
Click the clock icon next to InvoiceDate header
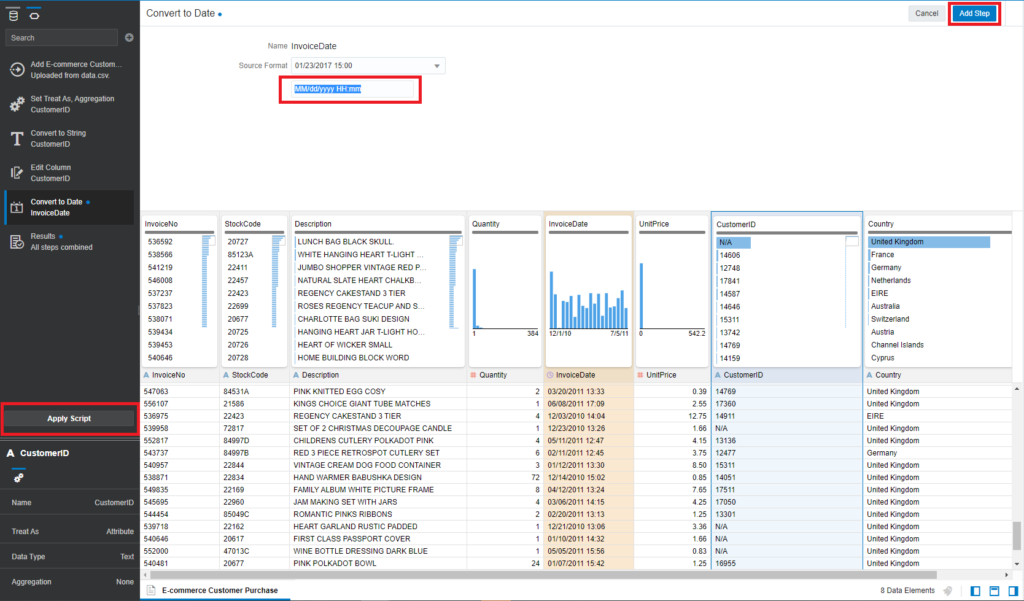(550, 376)
